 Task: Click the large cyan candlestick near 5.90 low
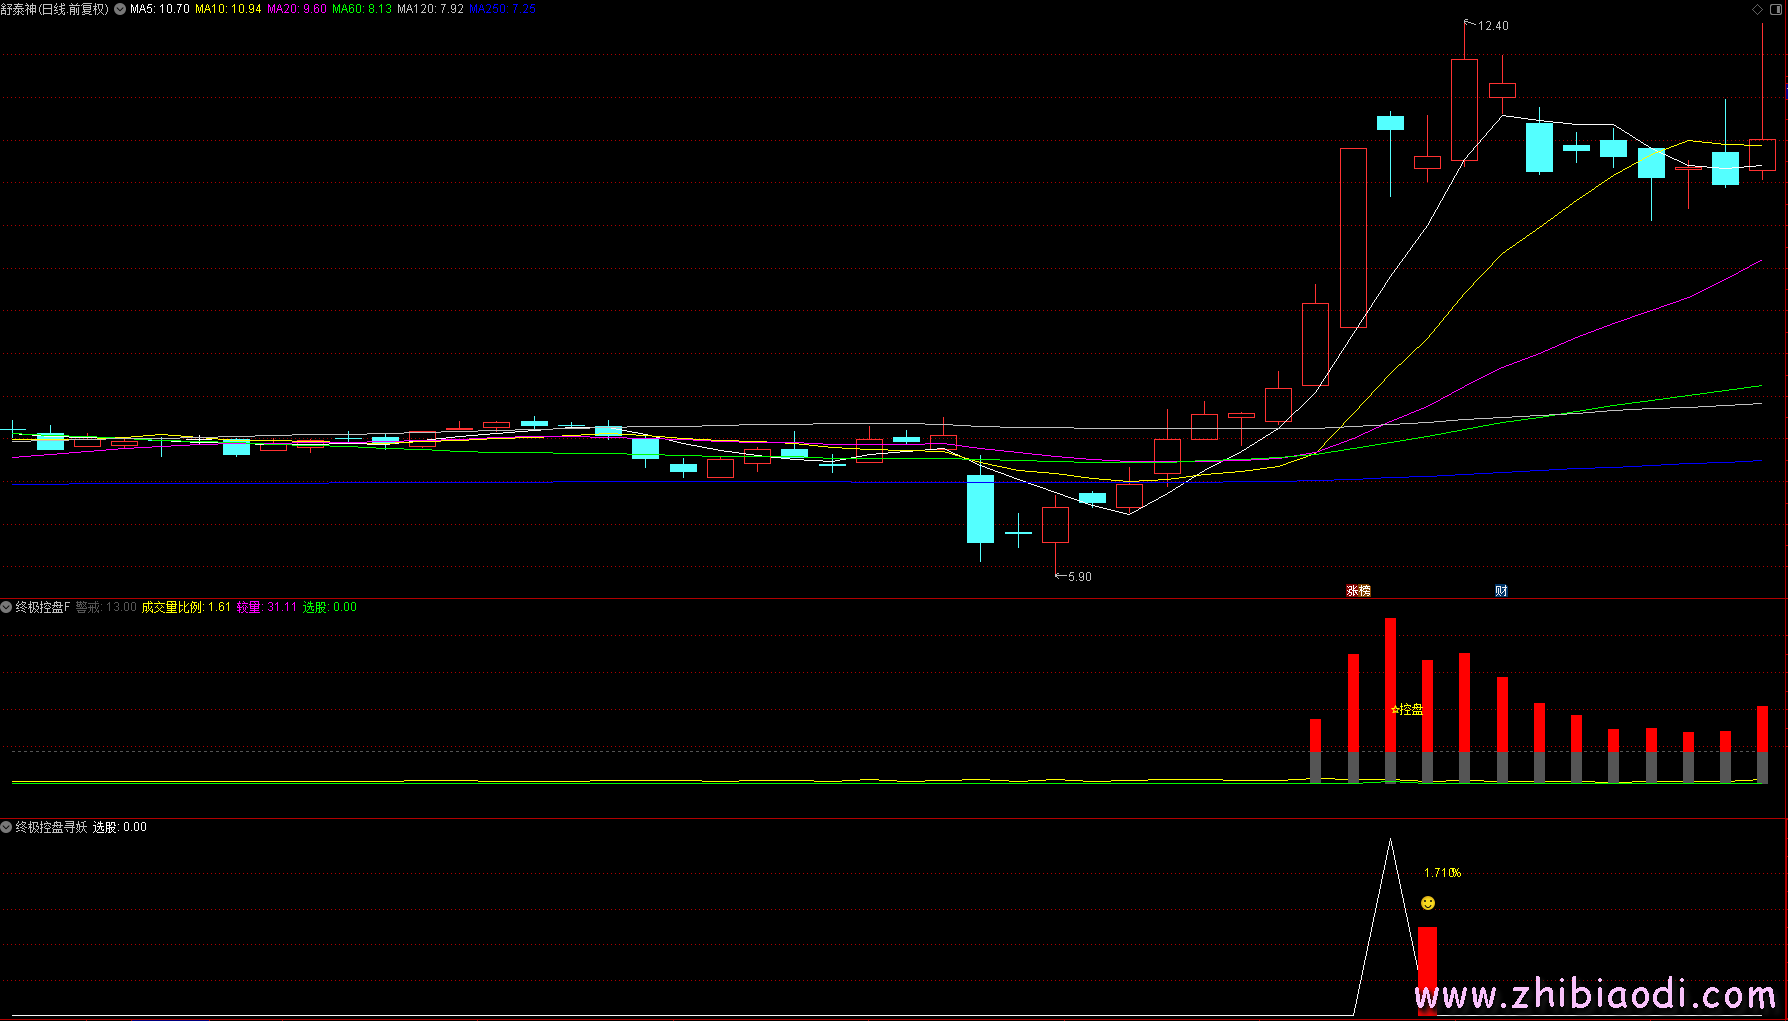coord(980,509)
